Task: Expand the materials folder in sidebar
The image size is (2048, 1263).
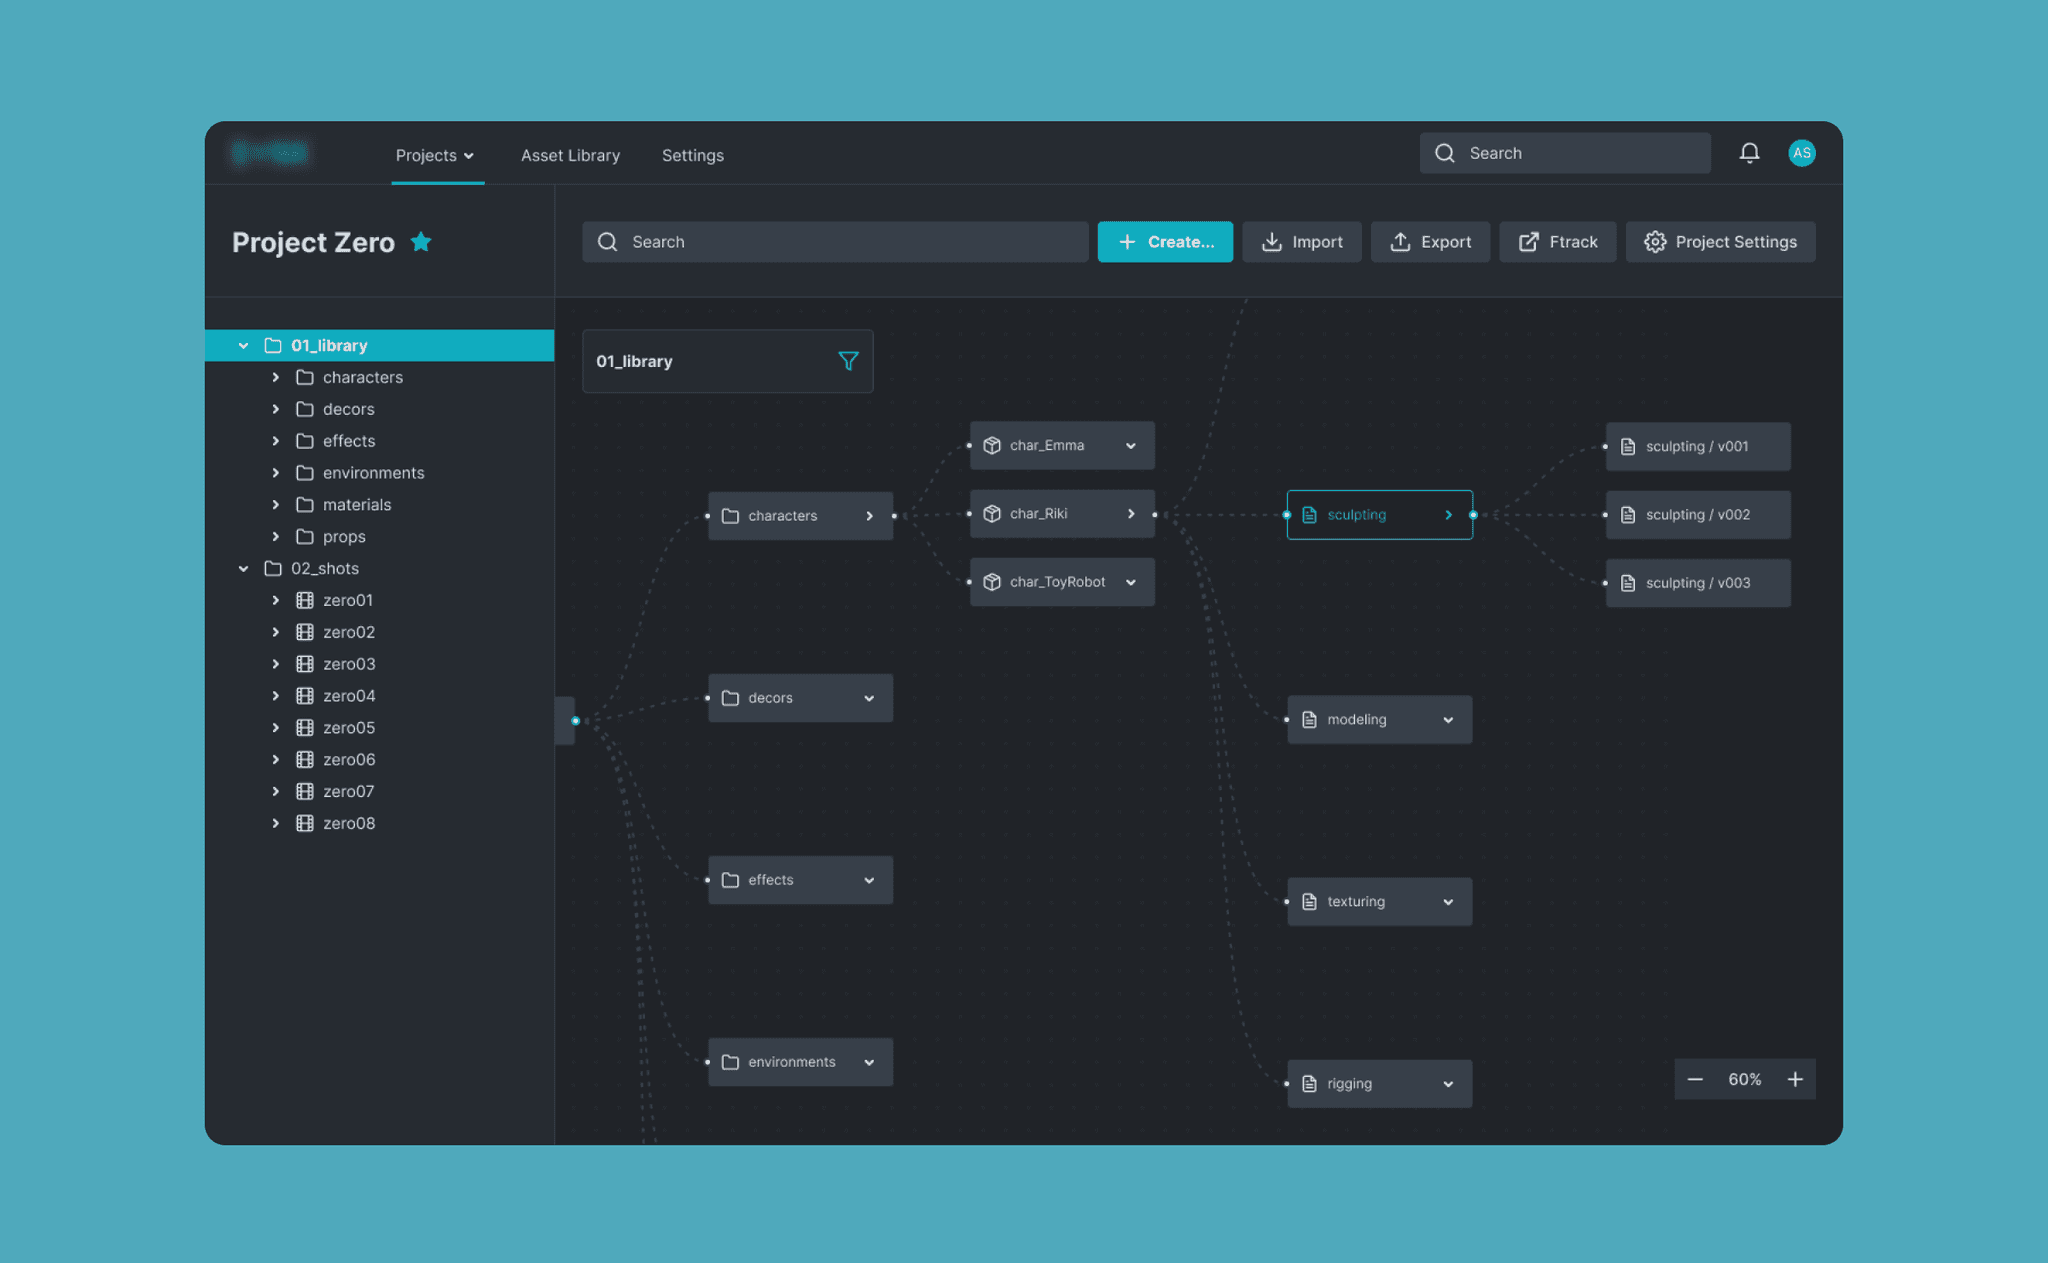Action: pyautogui.click(x=276, y=505)
